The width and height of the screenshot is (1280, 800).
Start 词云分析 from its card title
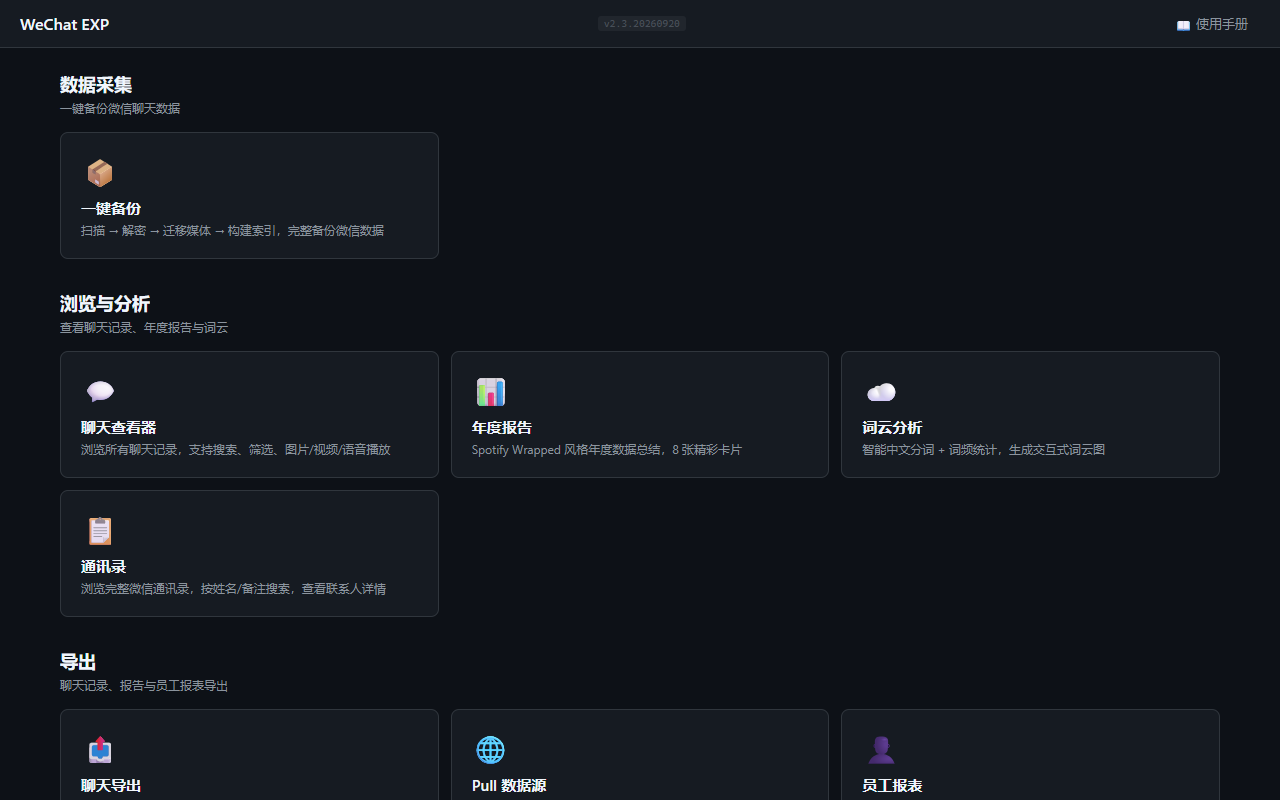(892, 428)
